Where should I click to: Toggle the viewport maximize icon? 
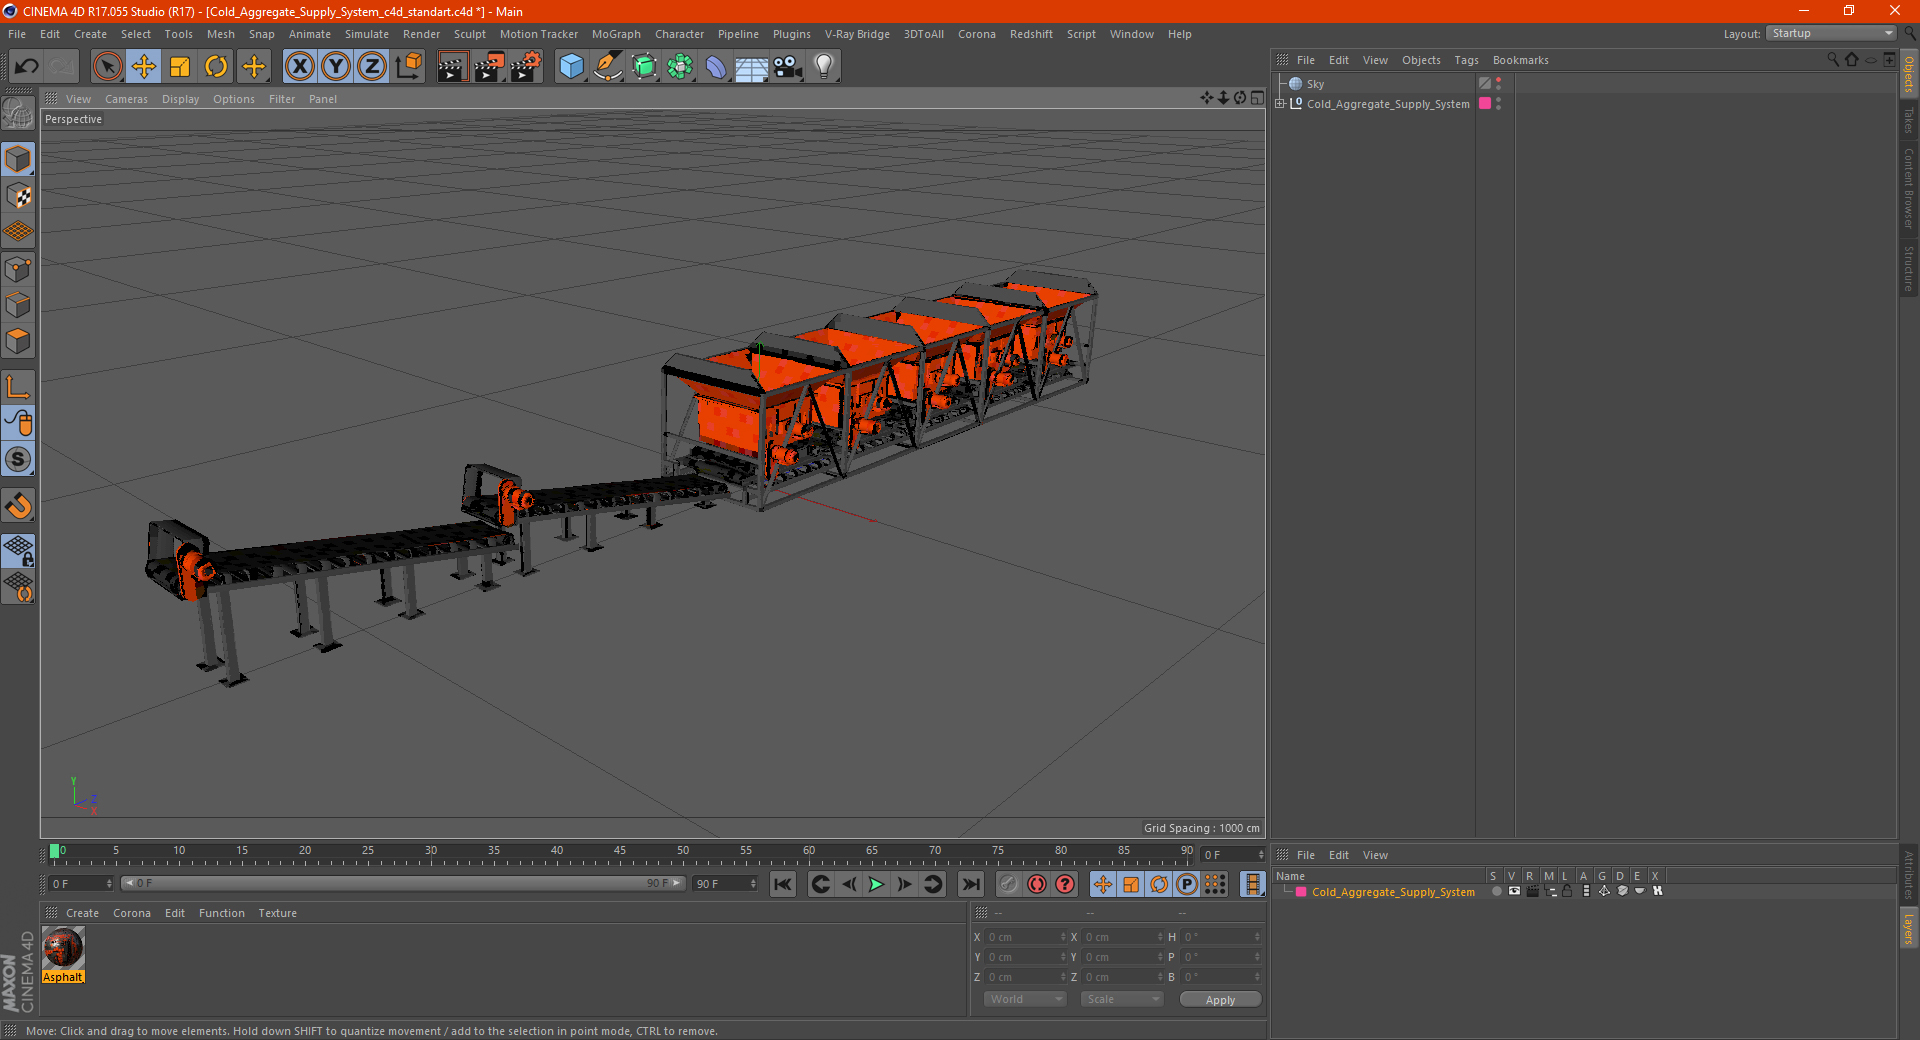[x=1257, y=98]
